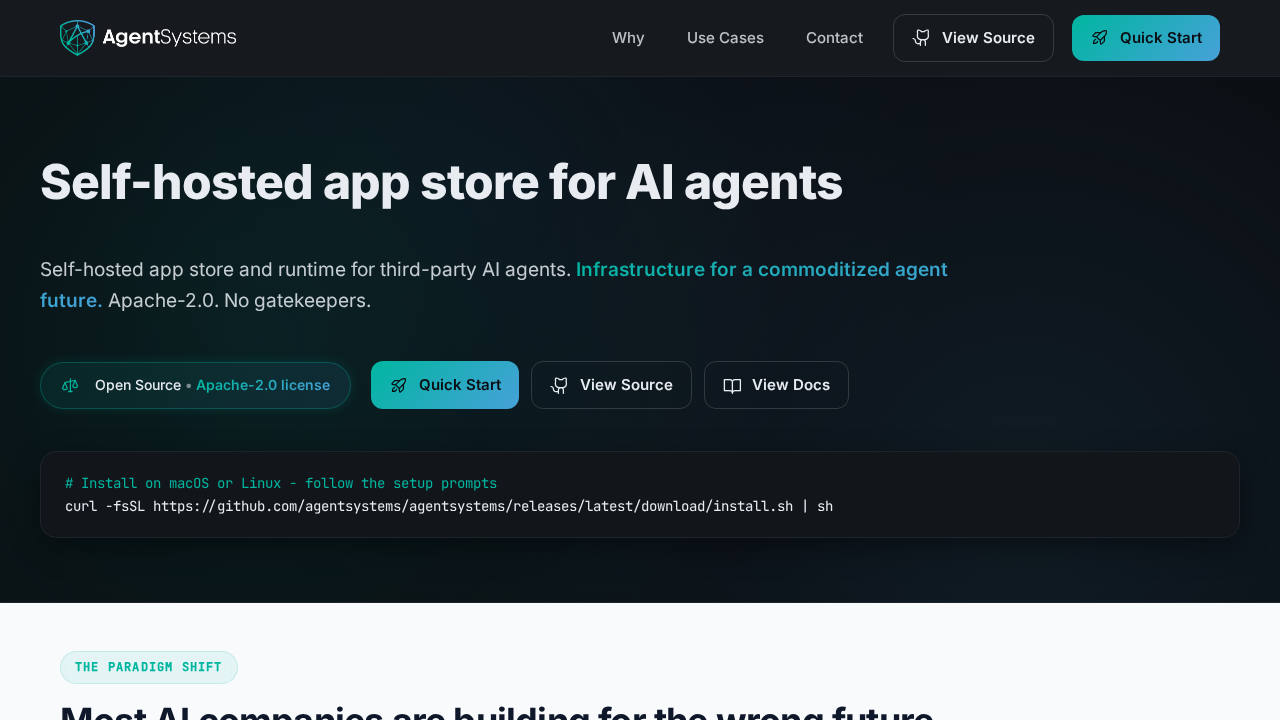Click the hero Quick Start button
The height and width of the screenshot is (720, 1280).
pyautogui.click(x=445, y=385)
